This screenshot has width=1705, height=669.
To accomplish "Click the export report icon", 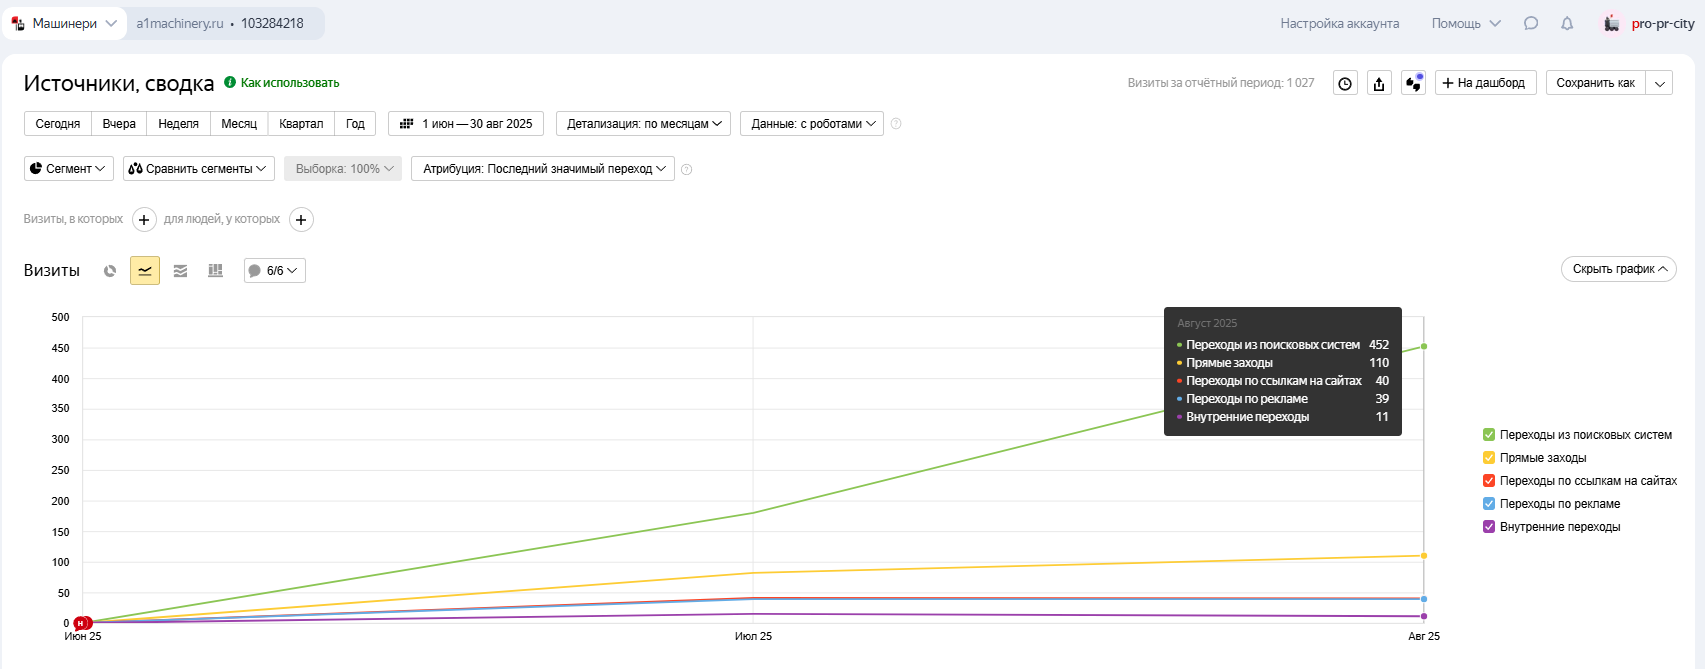I will [x=1379, y=83].
